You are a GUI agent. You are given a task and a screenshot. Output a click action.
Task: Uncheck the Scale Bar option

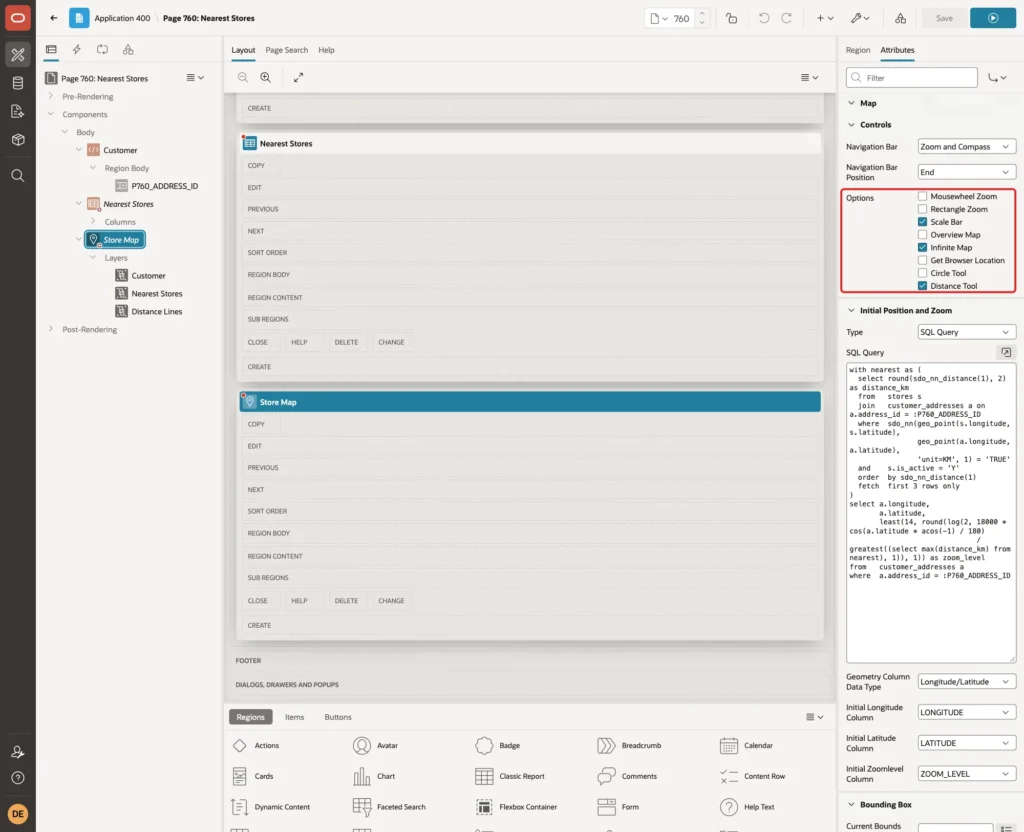coord(922,222)
